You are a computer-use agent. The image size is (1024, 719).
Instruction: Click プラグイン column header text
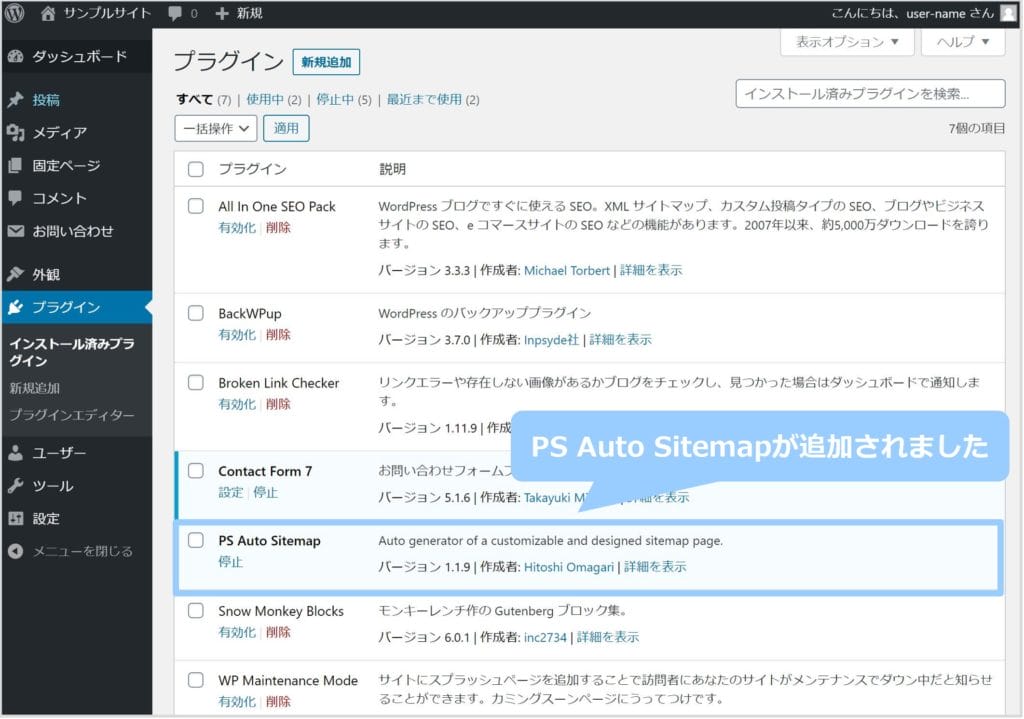pyautogui.click(x=253, y=170)
